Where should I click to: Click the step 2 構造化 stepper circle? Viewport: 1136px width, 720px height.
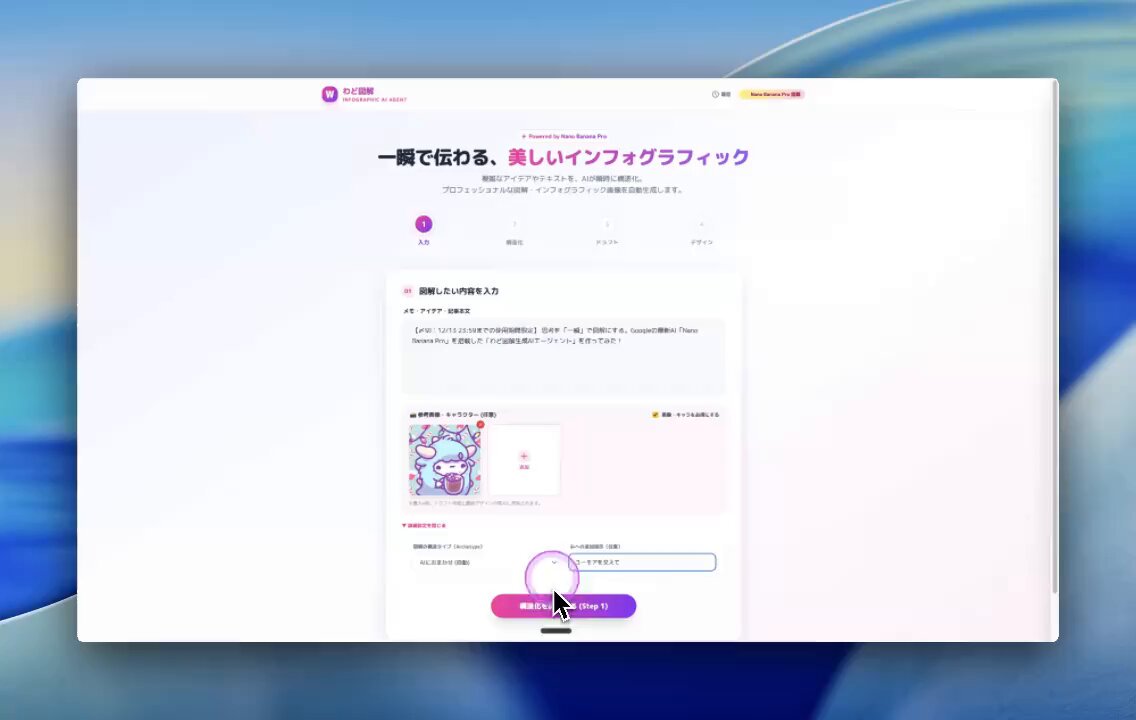pyautogui.click(x=515, y=225)
